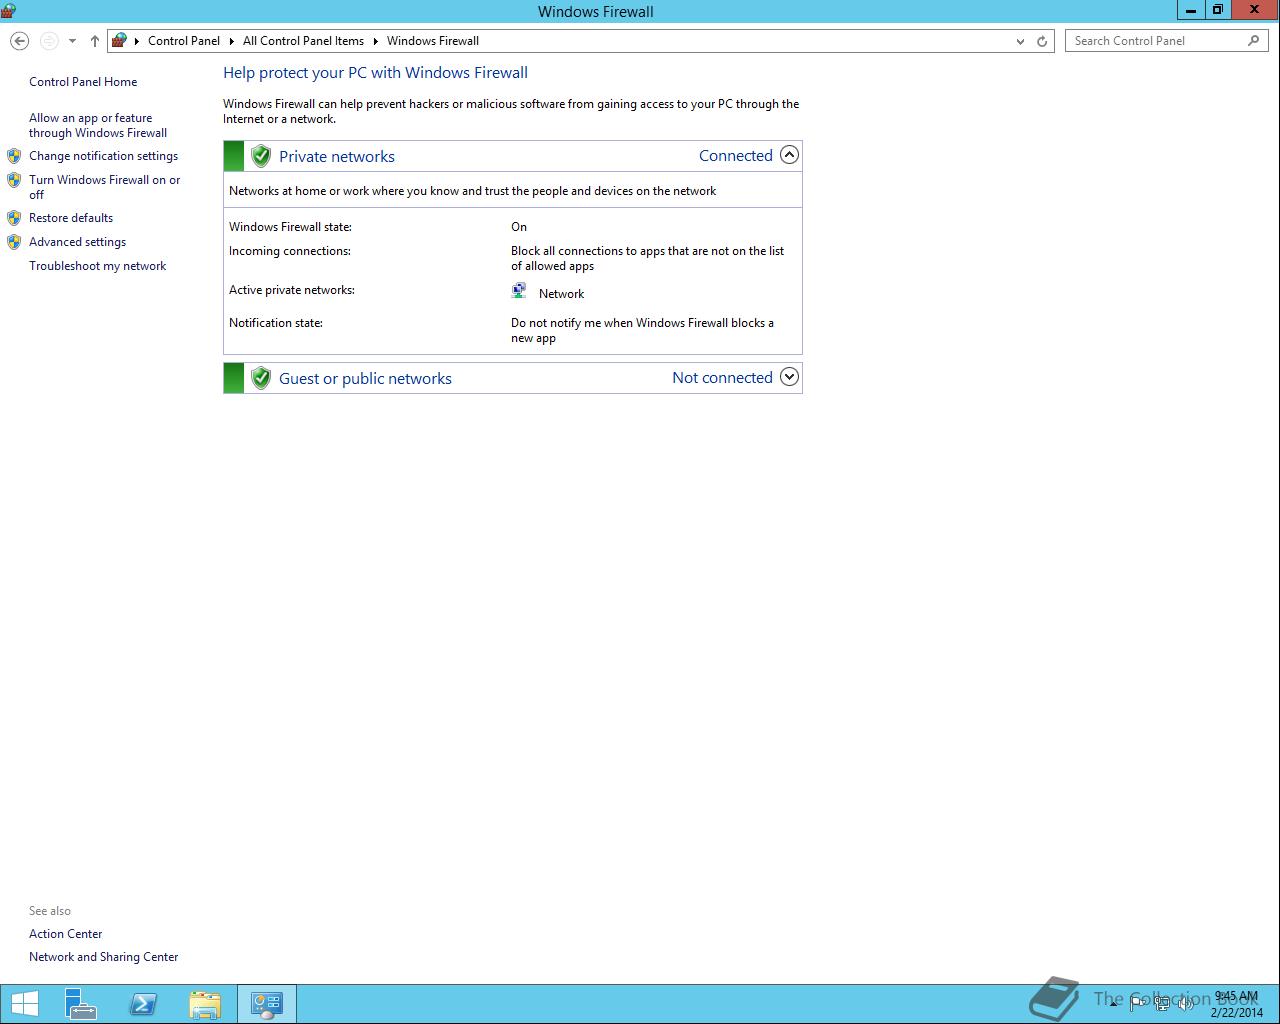
Task: Click Control Panel in the breadcrumb
Action: (x=184, y=41)
